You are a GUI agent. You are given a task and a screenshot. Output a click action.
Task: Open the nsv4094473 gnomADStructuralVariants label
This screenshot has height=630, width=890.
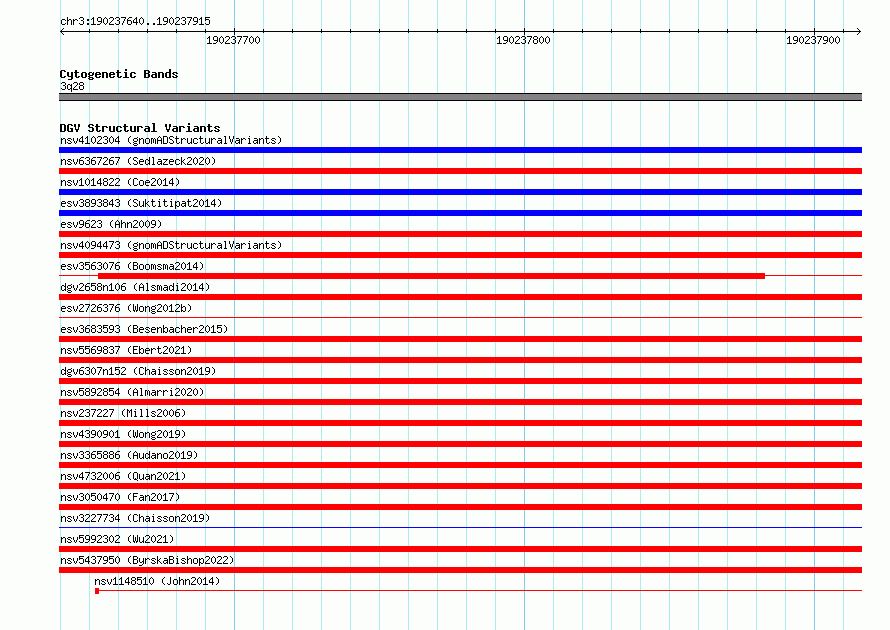point(171,245)
